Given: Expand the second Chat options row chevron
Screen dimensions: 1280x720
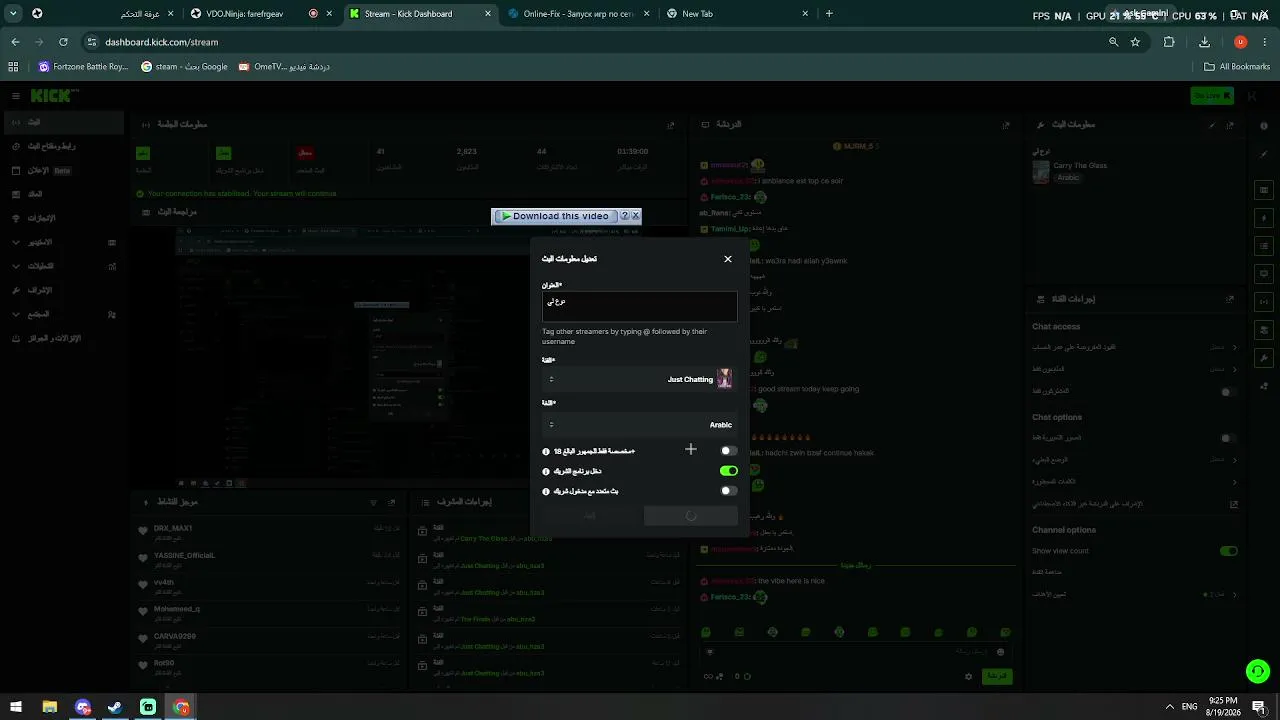Looking at the screenshot, I should (x=1234, y=460).
